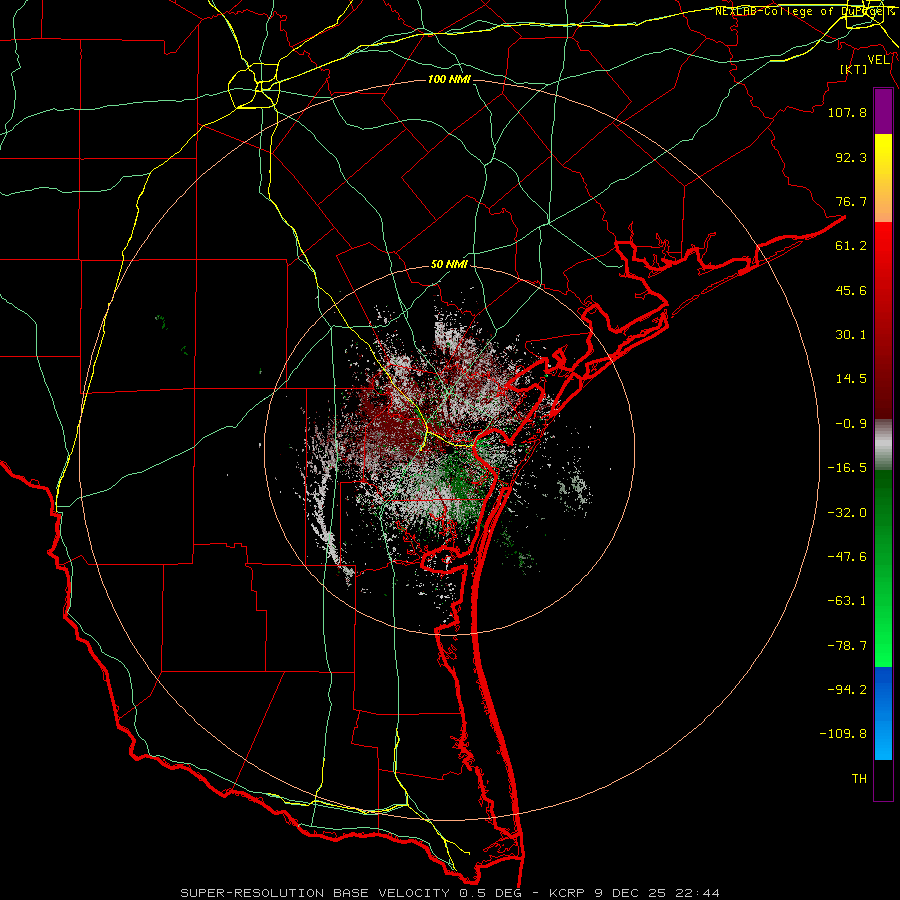Click the 107.8 velocity scale value
900x900 pixels.
(x=847, y=112)
